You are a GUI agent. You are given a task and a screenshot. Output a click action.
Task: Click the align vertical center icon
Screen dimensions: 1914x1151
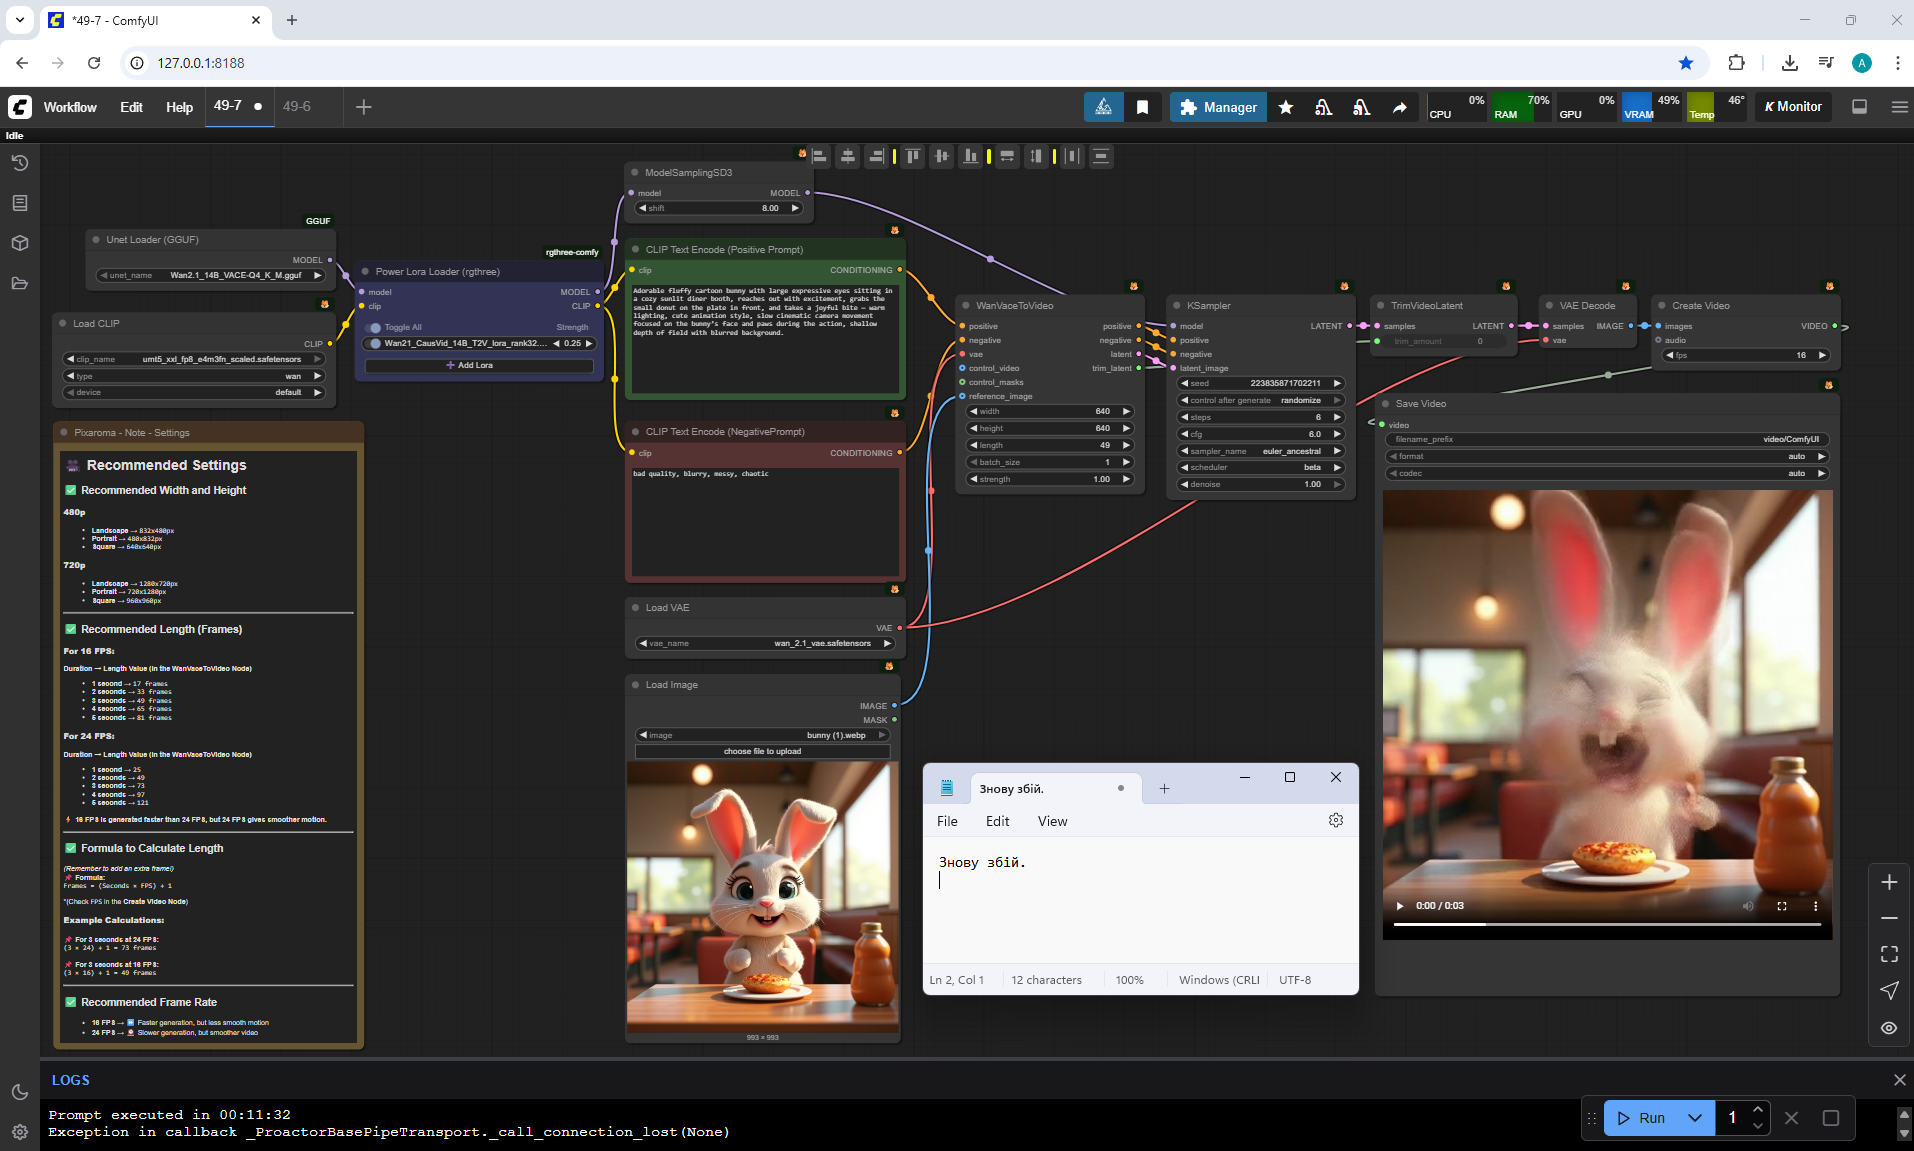point(941,156)
